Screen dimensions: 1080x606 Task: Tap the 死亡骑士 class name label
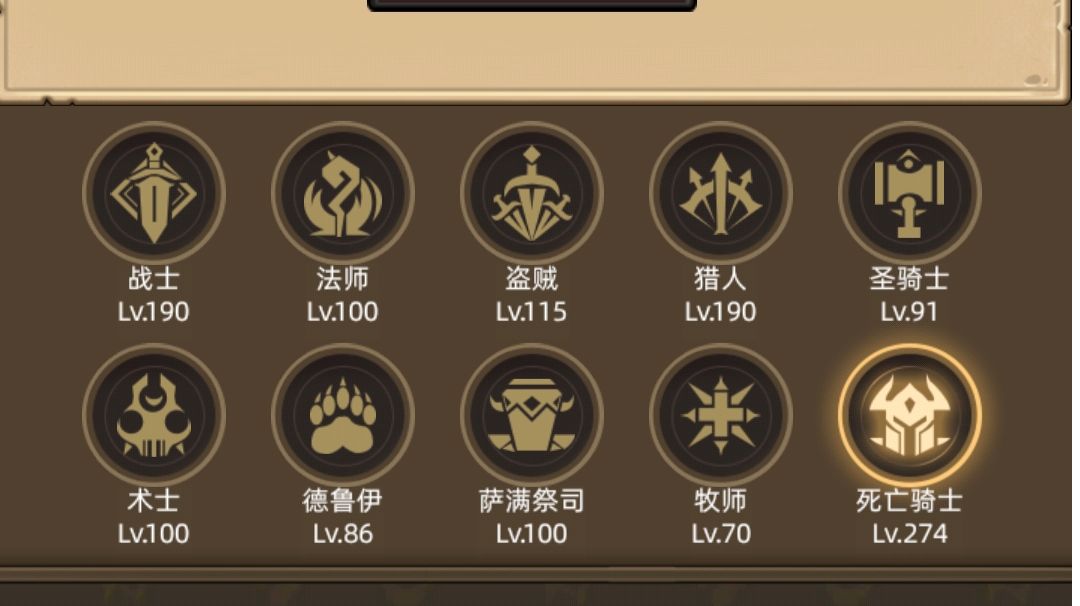pyautogui.click(x=910, y=501)
